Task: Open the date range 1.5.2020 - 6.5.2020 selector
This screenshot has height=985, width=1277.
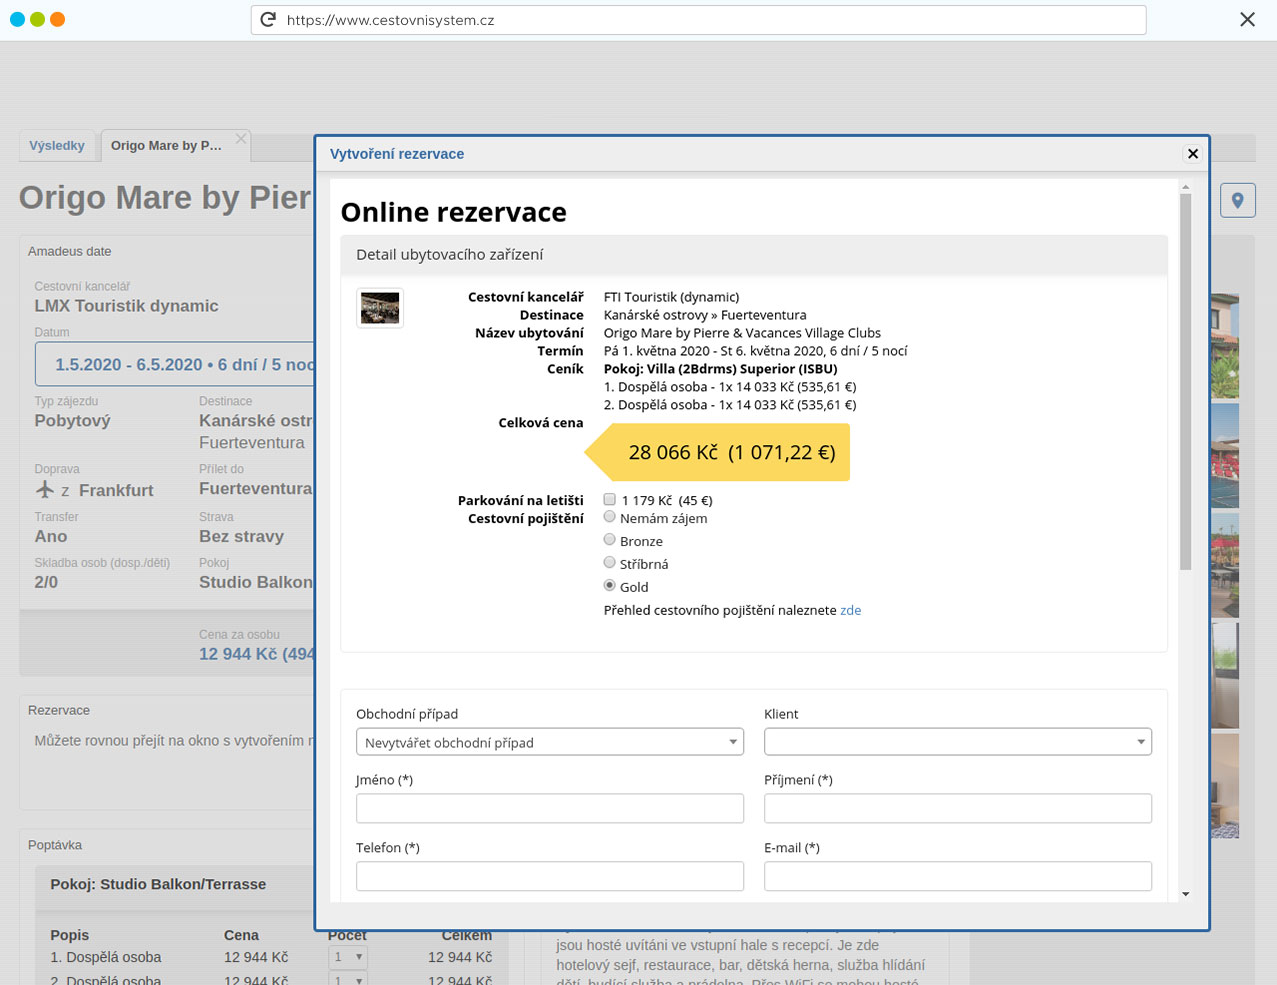Action: [x=175, y=365]
